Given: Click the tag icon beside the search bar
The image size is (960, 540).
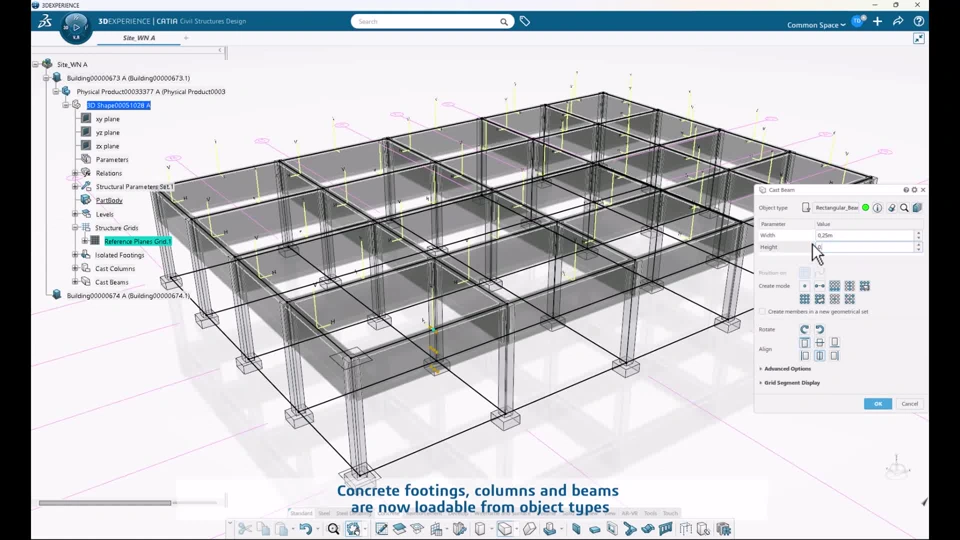Looking at the screenshot, I should point(525,21).
